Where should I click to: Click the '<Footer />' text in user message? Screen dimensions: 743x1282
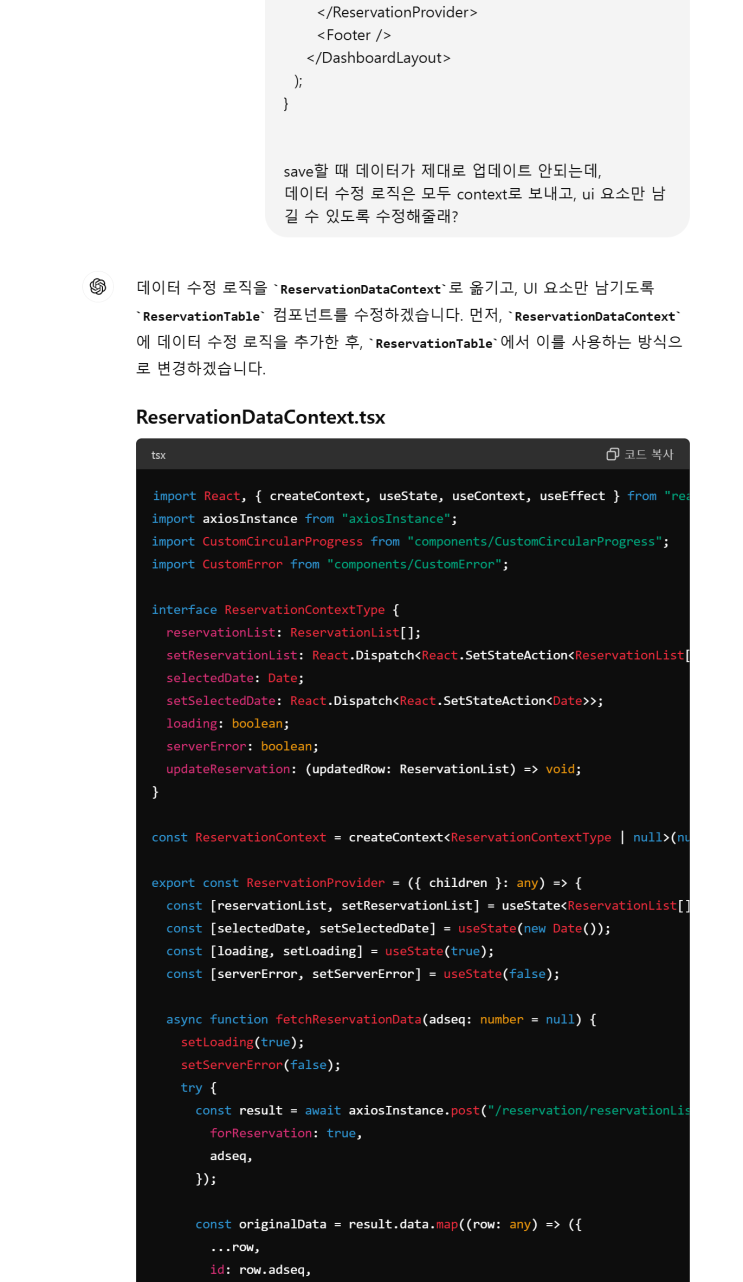[x=353, y=35]
